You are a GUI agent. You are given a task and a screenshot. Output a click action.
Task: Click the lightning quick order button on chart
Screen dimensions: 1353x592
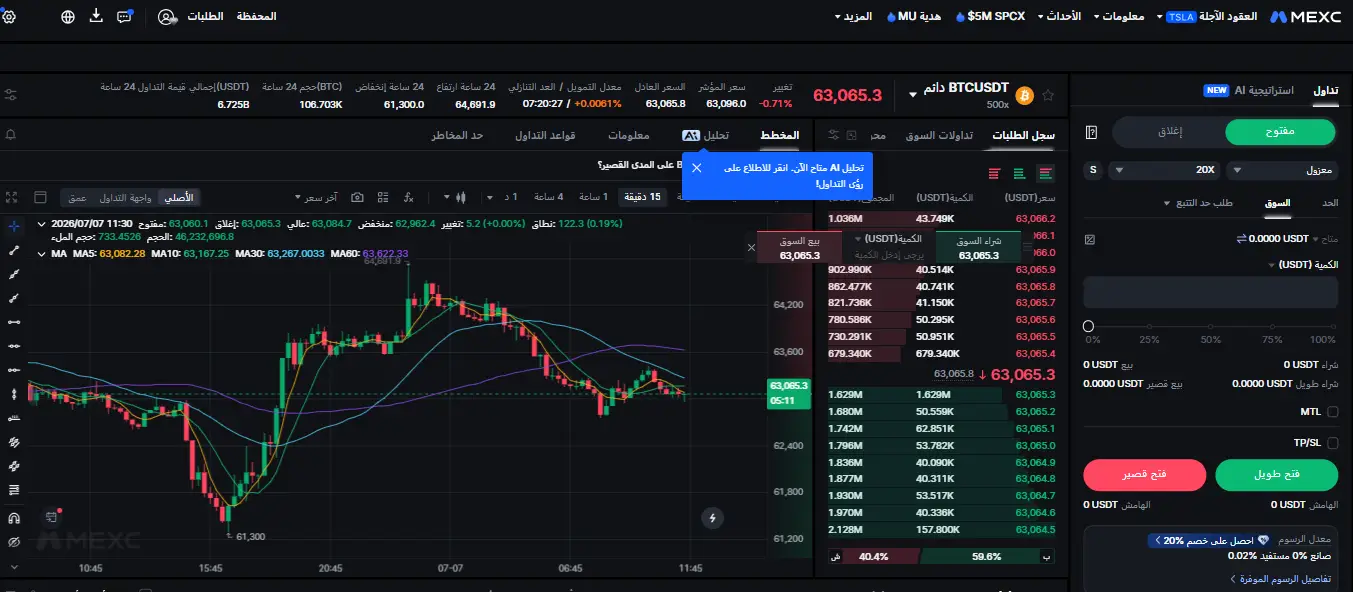click(x=712, y=518)
